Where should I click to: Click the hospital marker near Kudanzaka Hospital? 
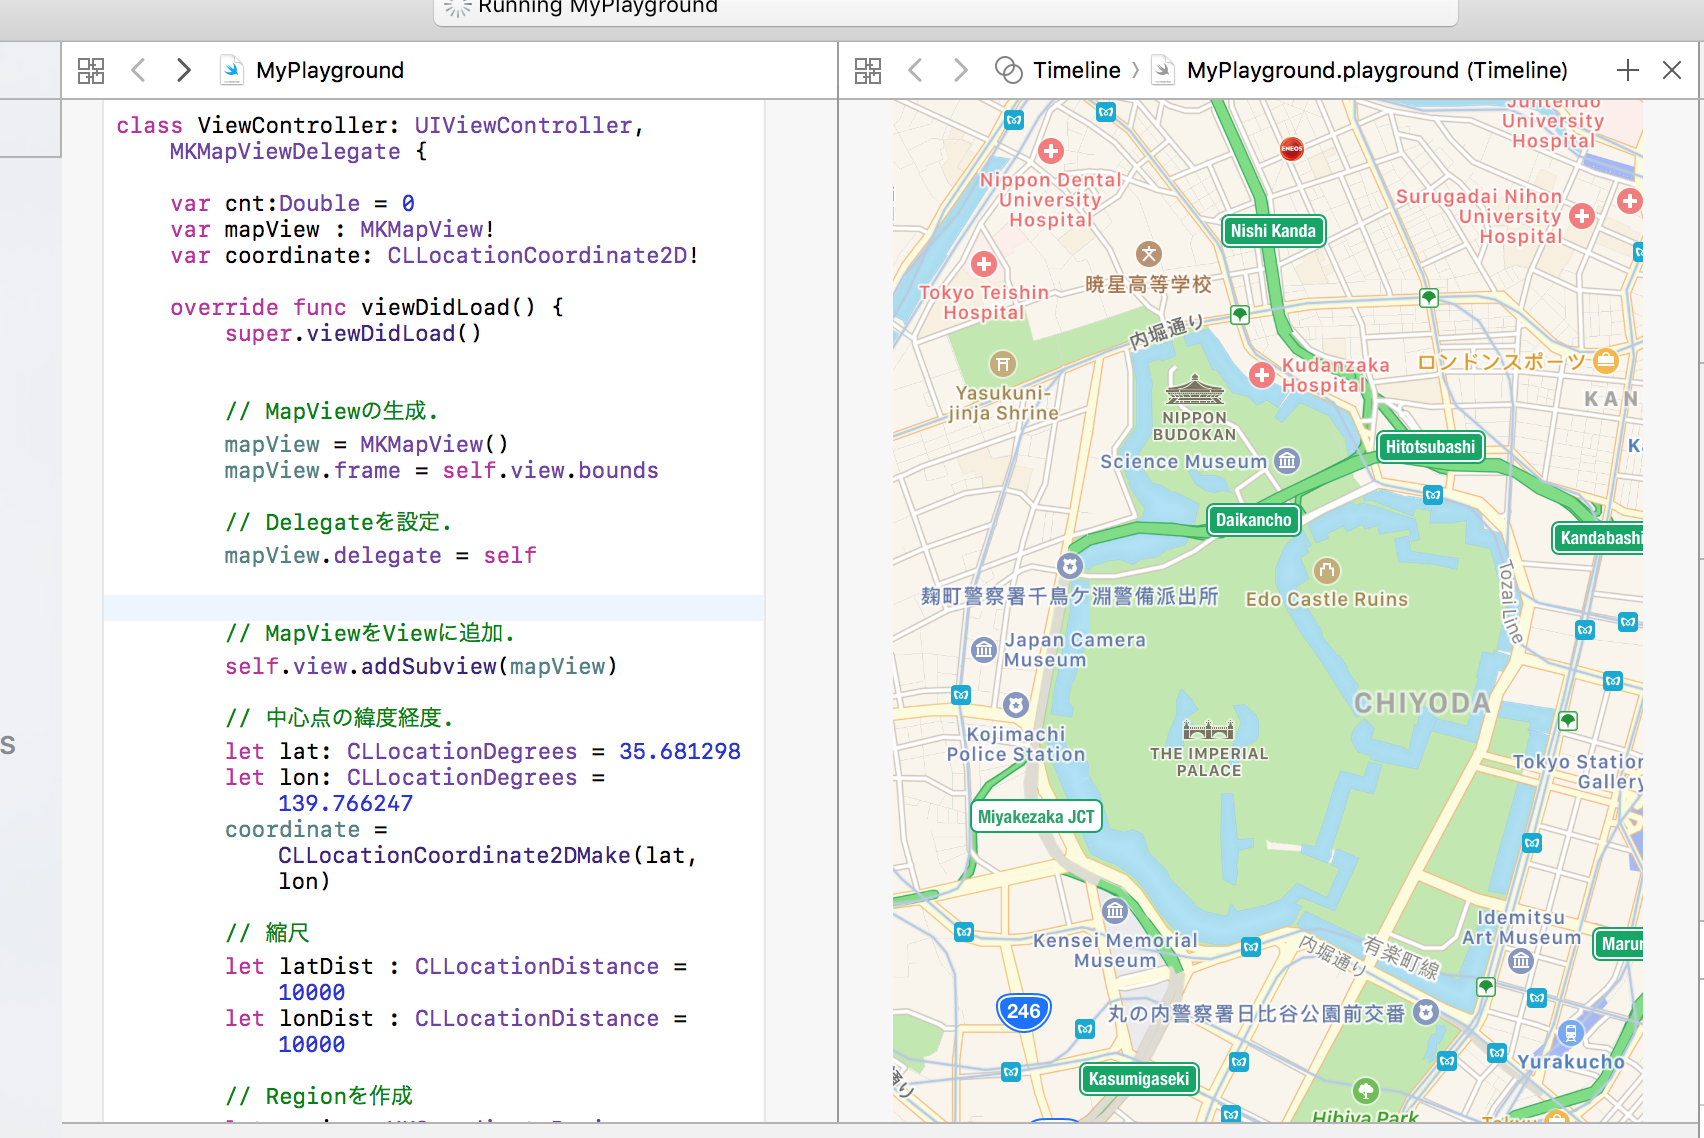point(1262,375)
